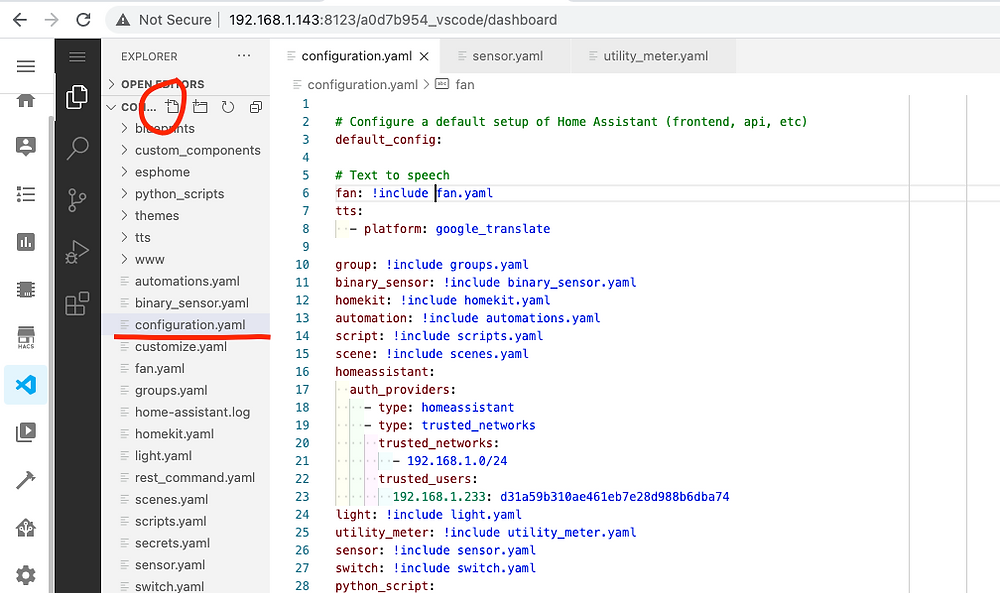Collapse all folders in Explorer
Viewport: 1000px width, 593px height.
click(x=256, y=106)
